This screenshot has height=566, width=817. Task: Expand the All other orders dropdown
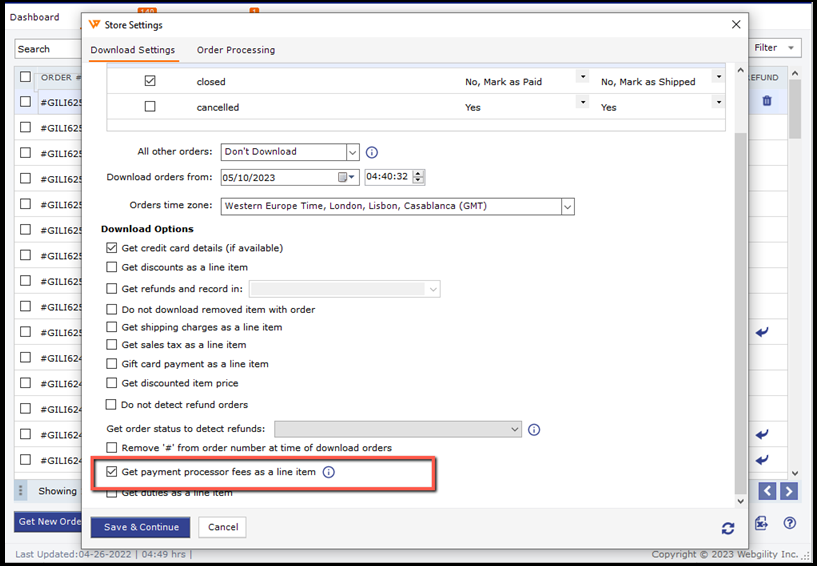click(x=352, y=153)
